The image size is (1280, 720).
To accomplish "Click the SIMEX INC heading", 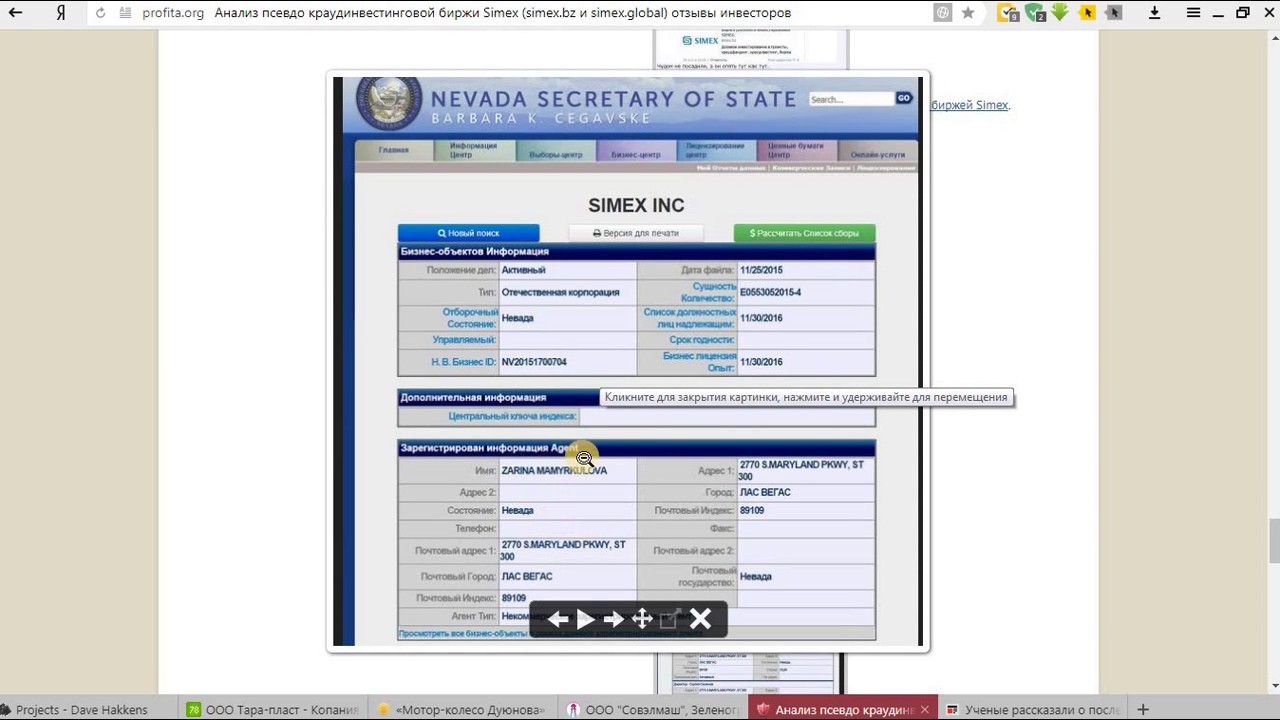I will 636,205.
